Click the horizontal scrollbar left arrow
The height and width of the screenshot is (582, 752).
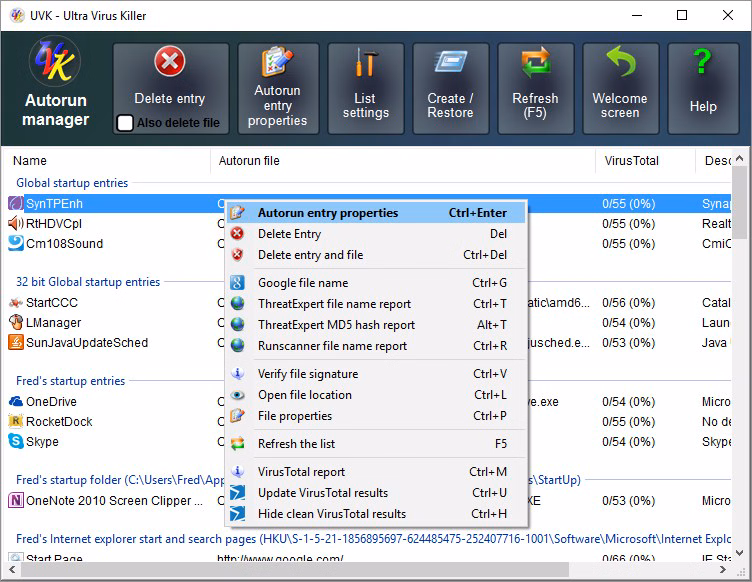click(x=12, y=570)
